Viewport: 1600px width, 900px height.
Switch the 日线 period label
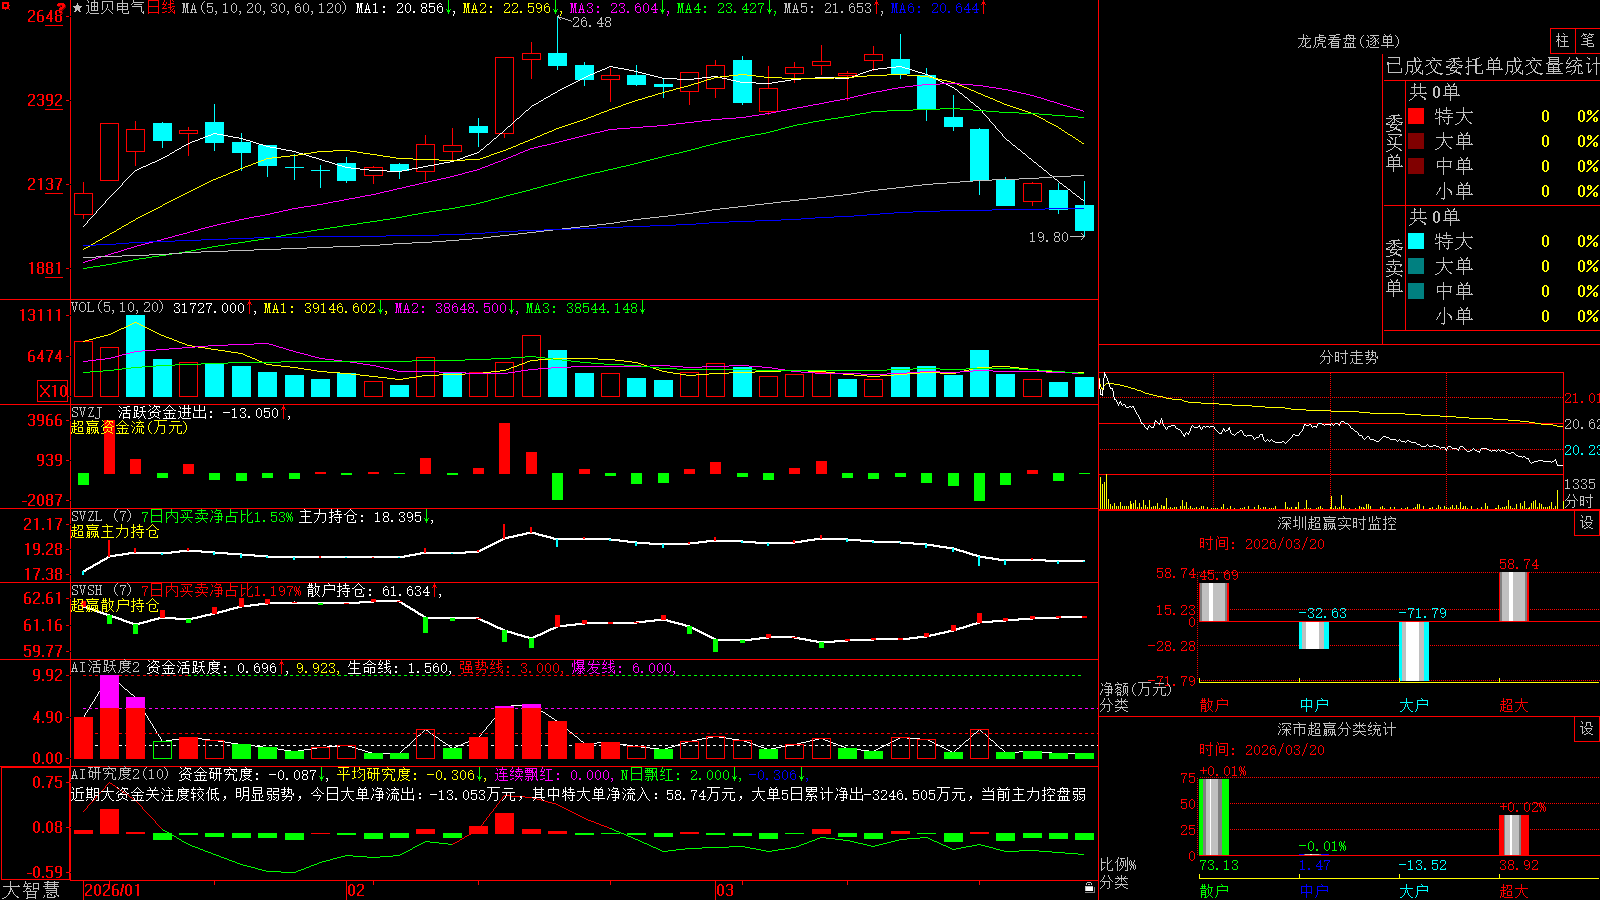coord(161,8)
